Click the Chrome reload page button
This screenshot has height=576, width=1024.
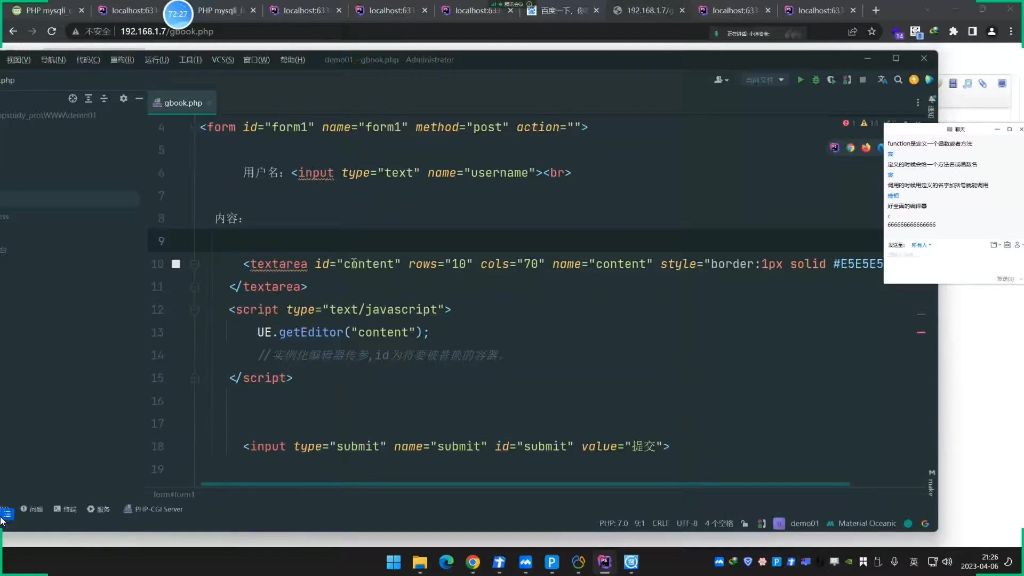point(52,31)
